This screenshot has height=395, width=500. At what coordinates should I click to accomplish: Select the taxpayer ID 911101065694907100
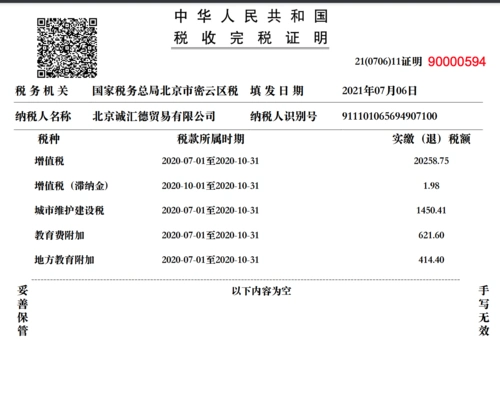(389, 116)
